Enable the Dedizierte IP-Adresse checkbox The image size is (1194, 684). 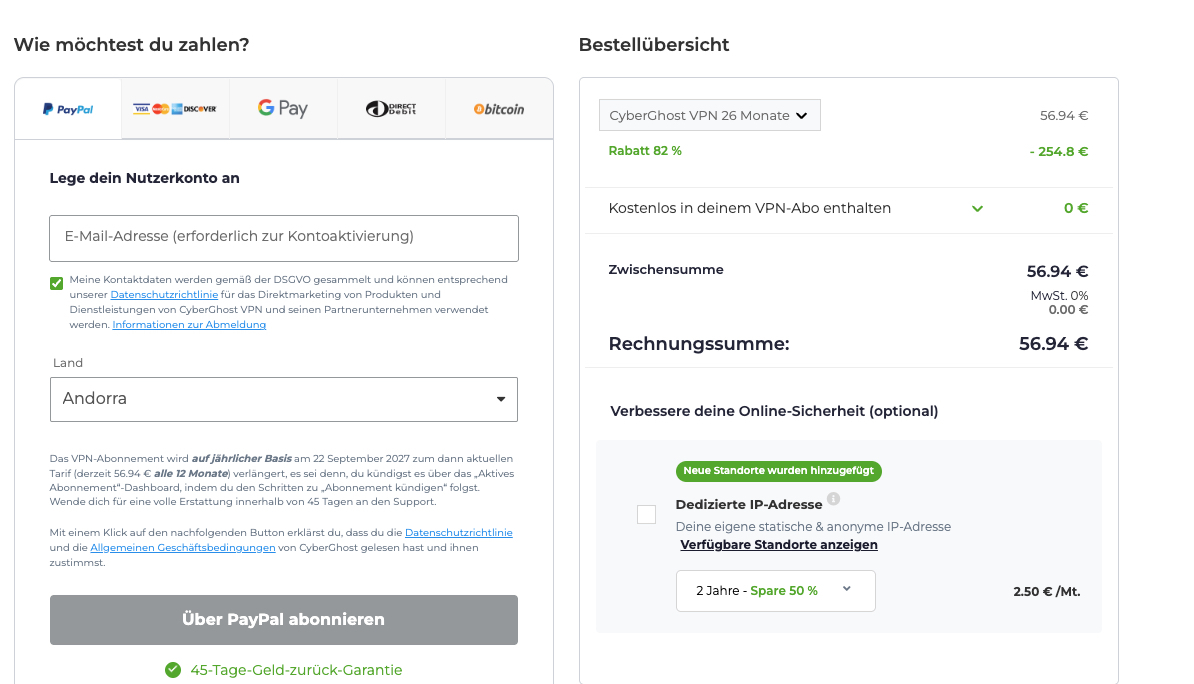646,515
